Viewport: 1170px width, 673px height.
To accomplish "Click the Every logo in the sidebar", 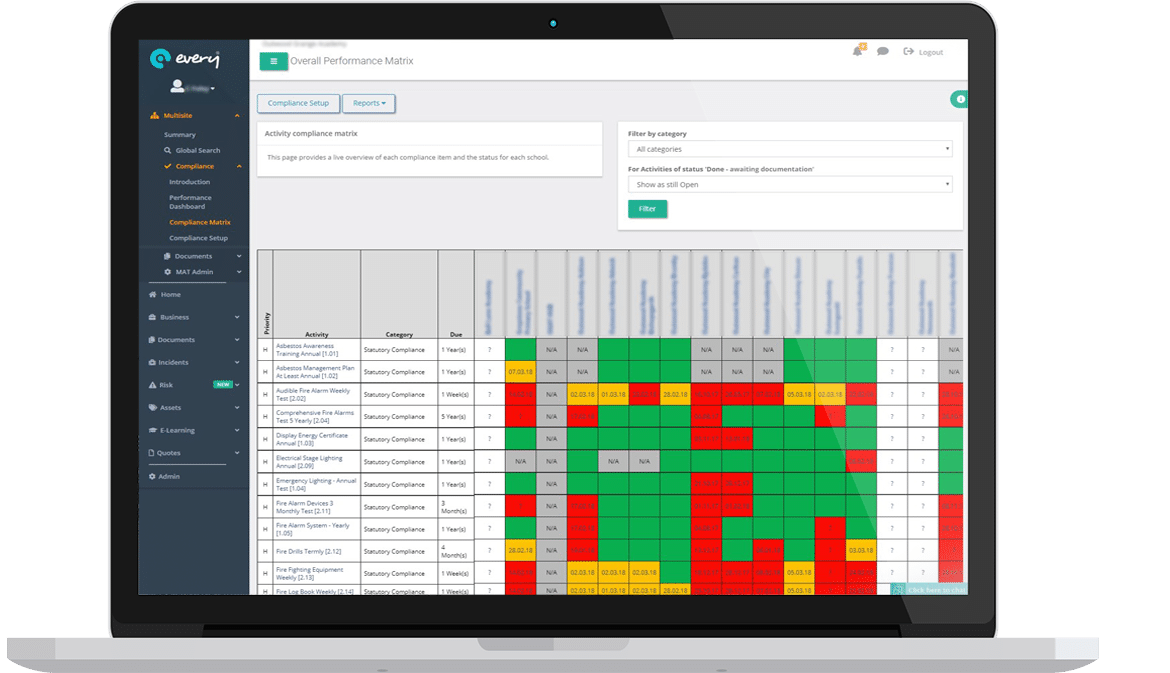I will (x=185, y=59).
